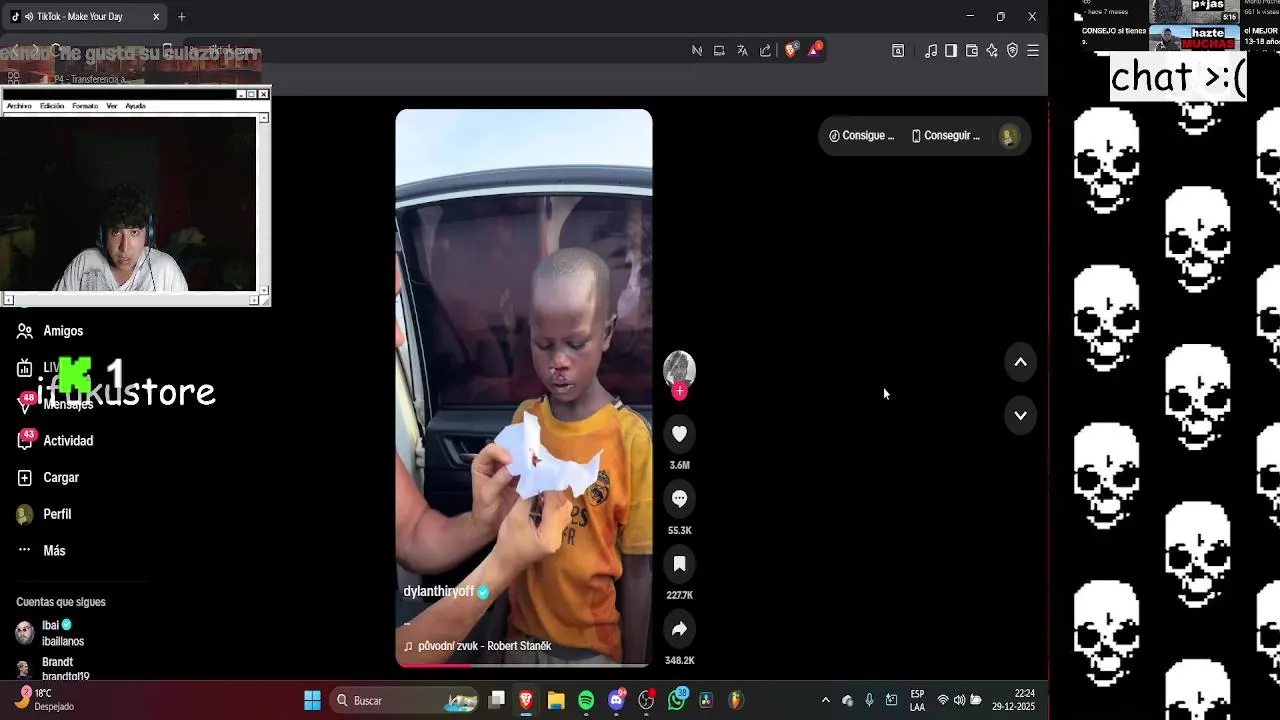The width and height of the screenshot is (1280, 720).
Task: Open DaVinci Resolve from taskbar
Action: point(706,700)
